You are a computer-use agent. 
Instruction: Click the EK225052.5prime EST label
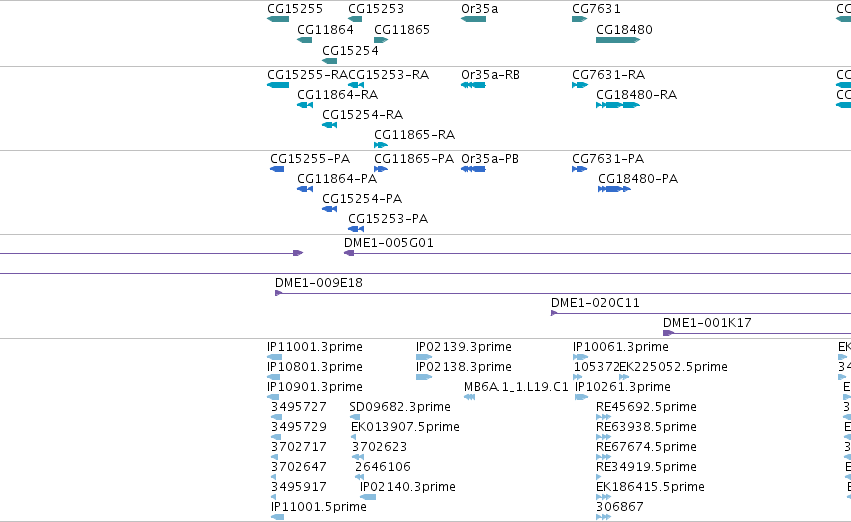point(674,367)
